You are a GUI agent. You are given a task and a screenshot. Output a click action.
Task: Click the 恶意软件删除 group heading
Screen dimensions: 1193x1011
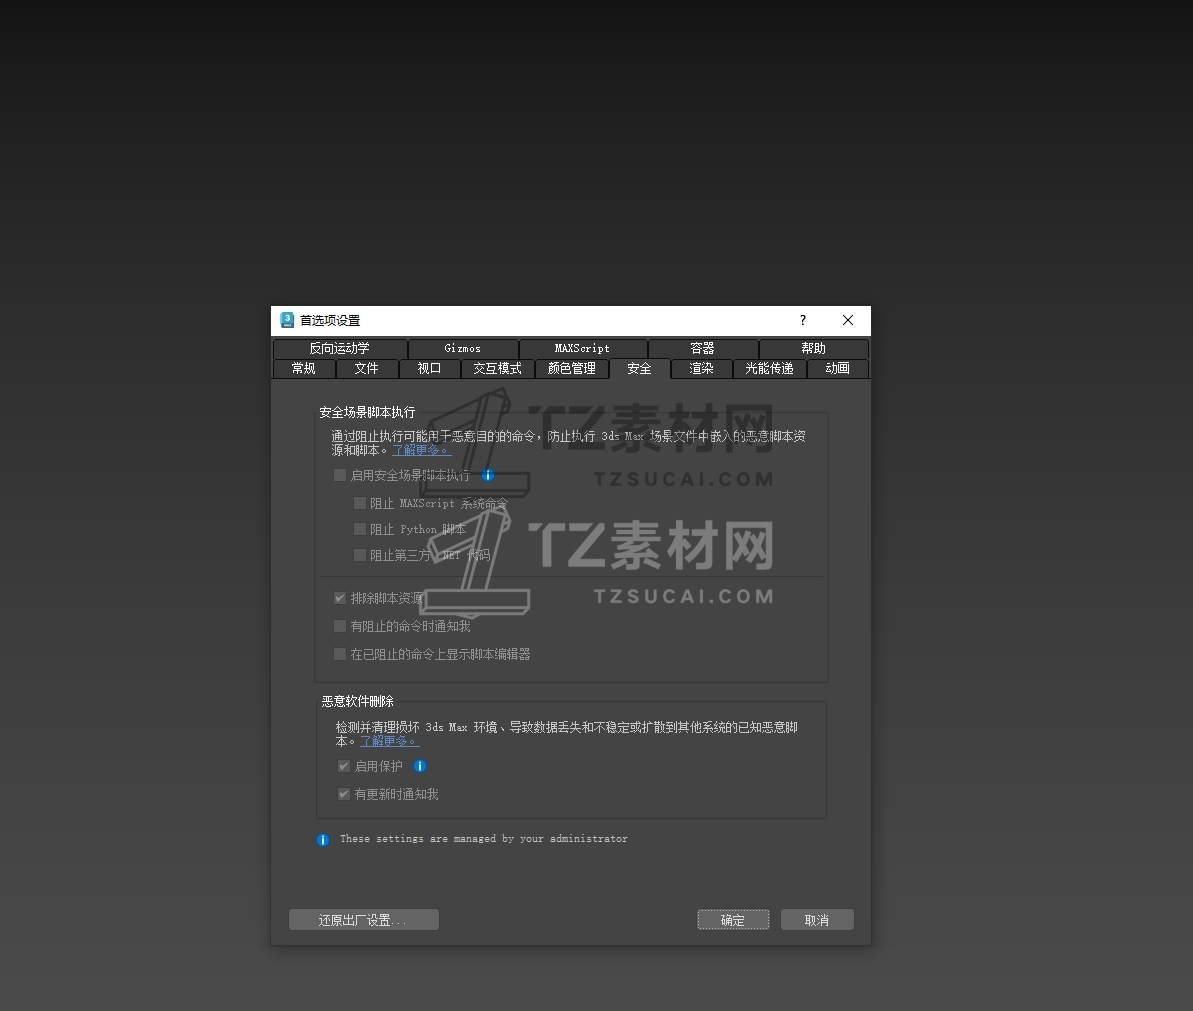pyautogui.click(x=358, y=701)
